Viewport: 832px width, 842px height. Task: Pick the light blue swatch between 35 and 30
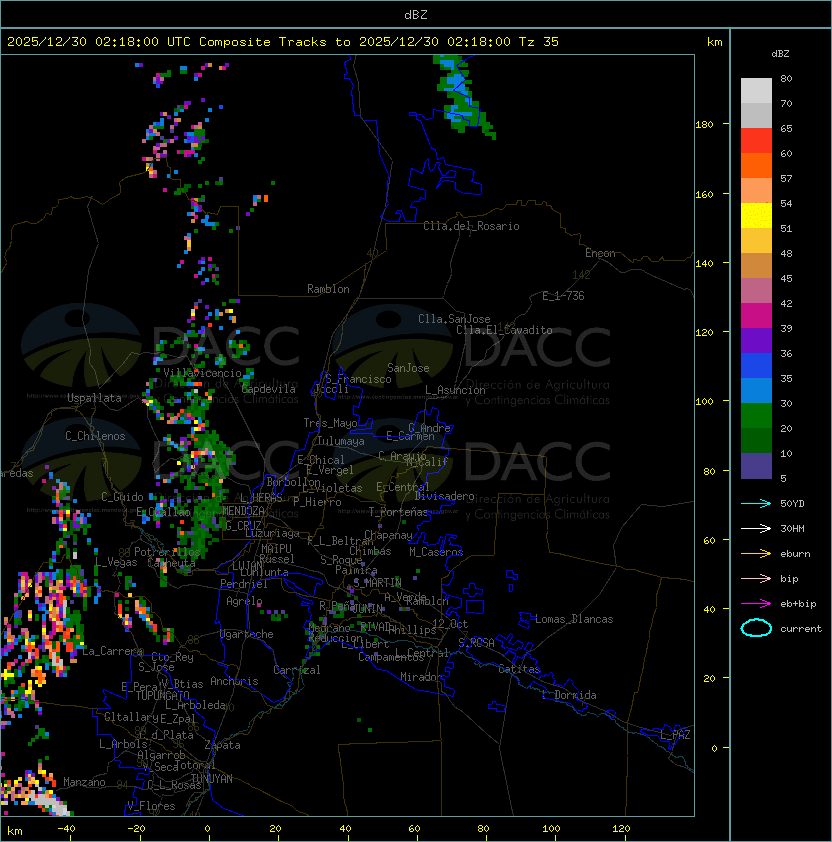(756, 390)
